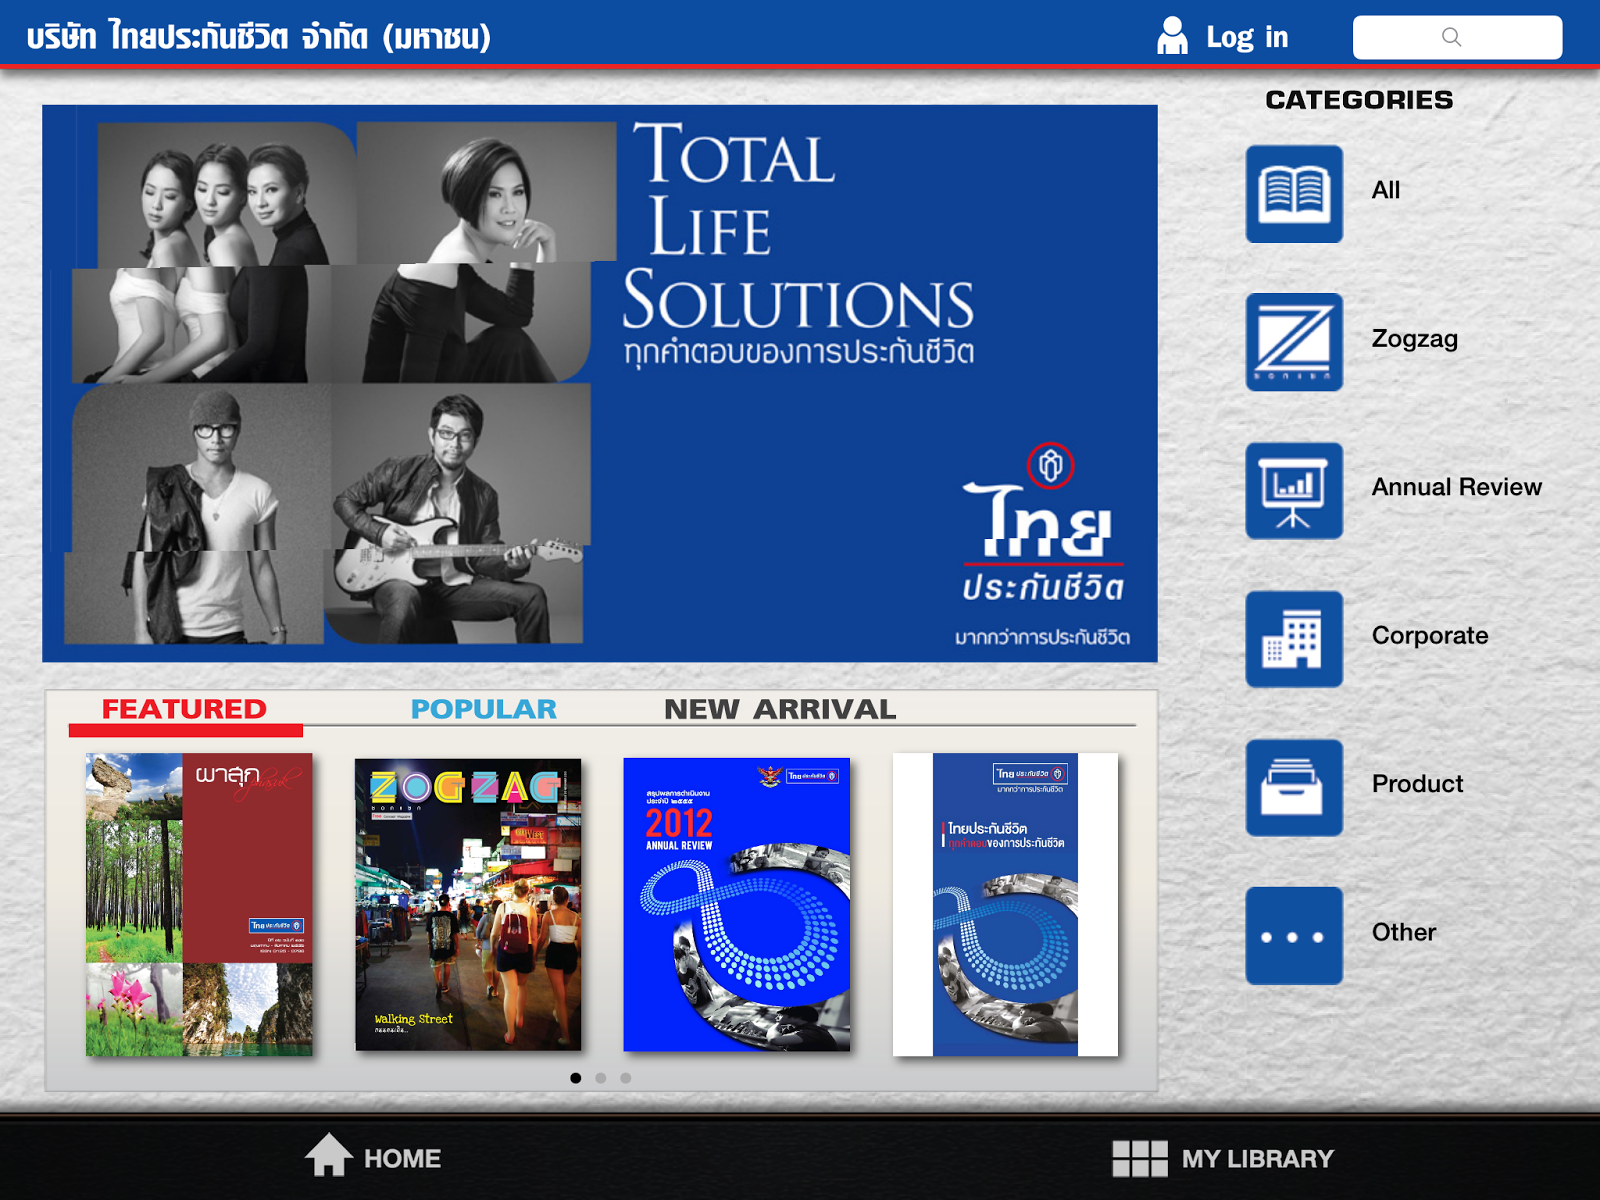The width and height of the screenshot is (1600, 1200).
Task: Open the Product drawer icon
Action: [1294, 788]
